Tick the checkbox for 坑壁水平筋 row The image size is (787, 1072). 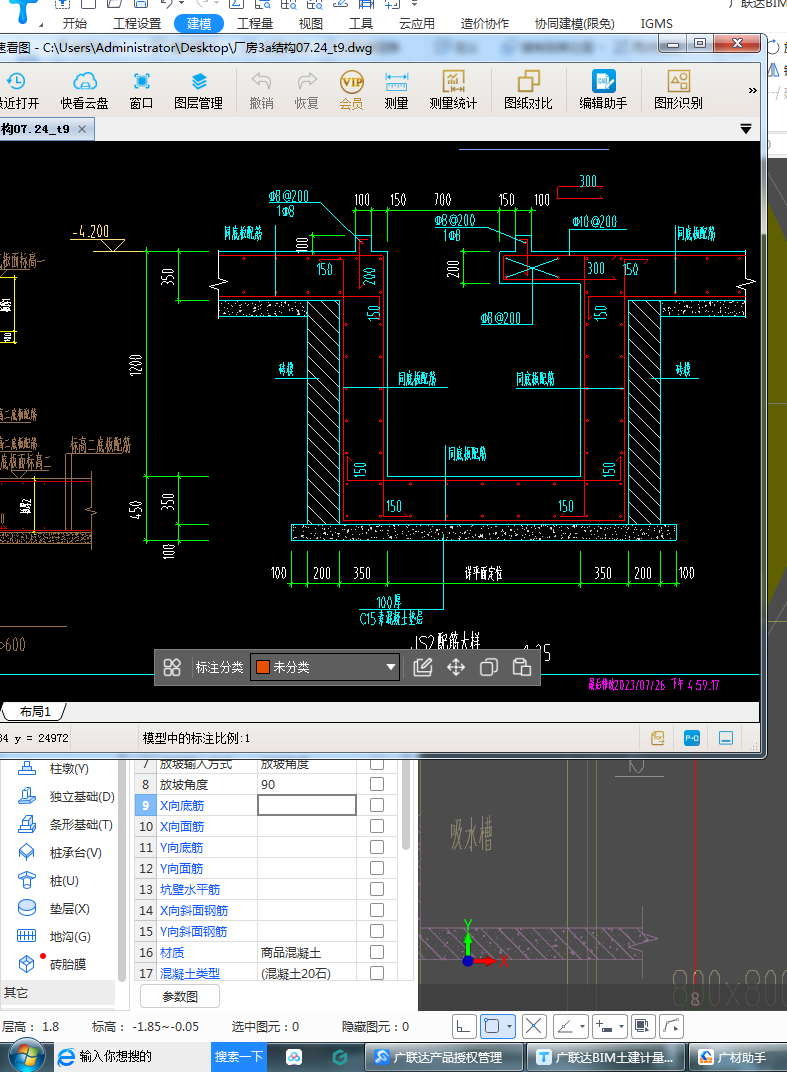tap(377, 889)
